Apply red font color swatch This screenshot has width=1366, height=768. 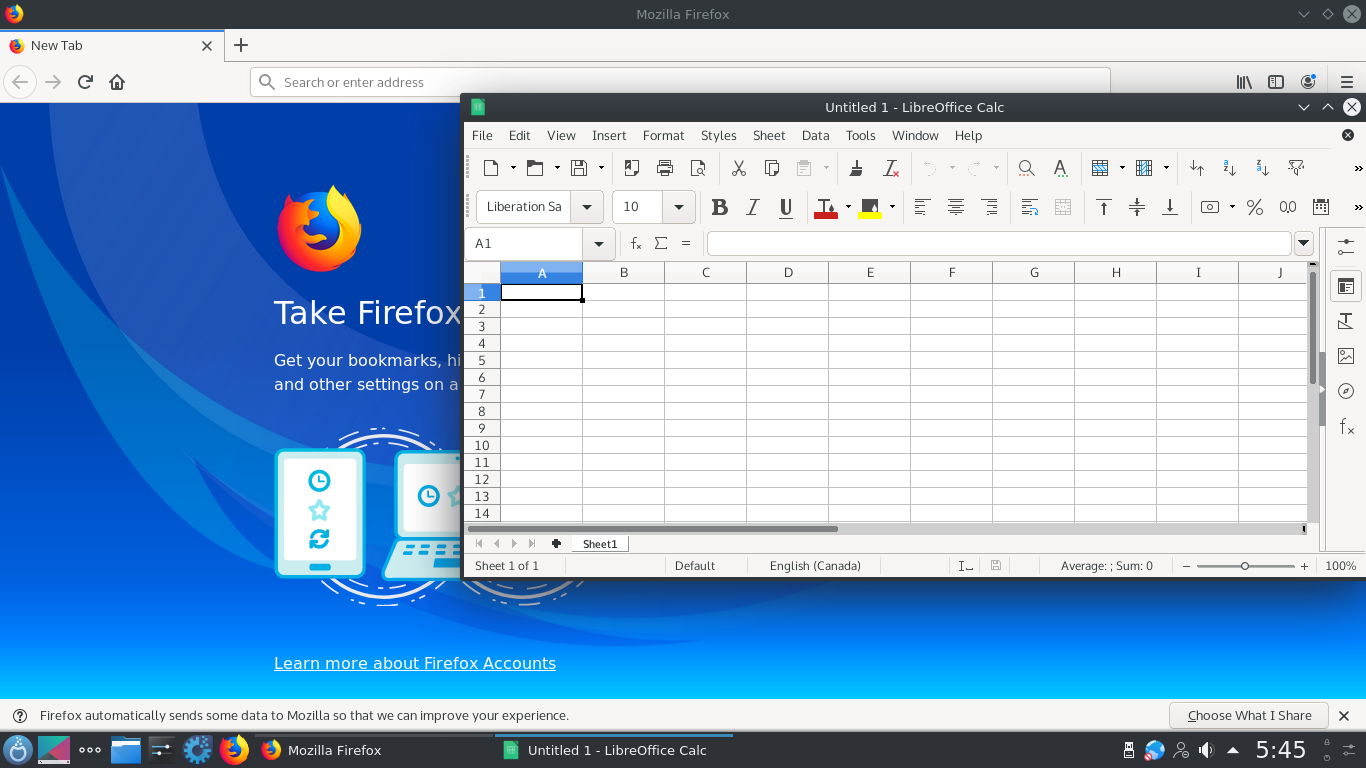click(826, 207)
